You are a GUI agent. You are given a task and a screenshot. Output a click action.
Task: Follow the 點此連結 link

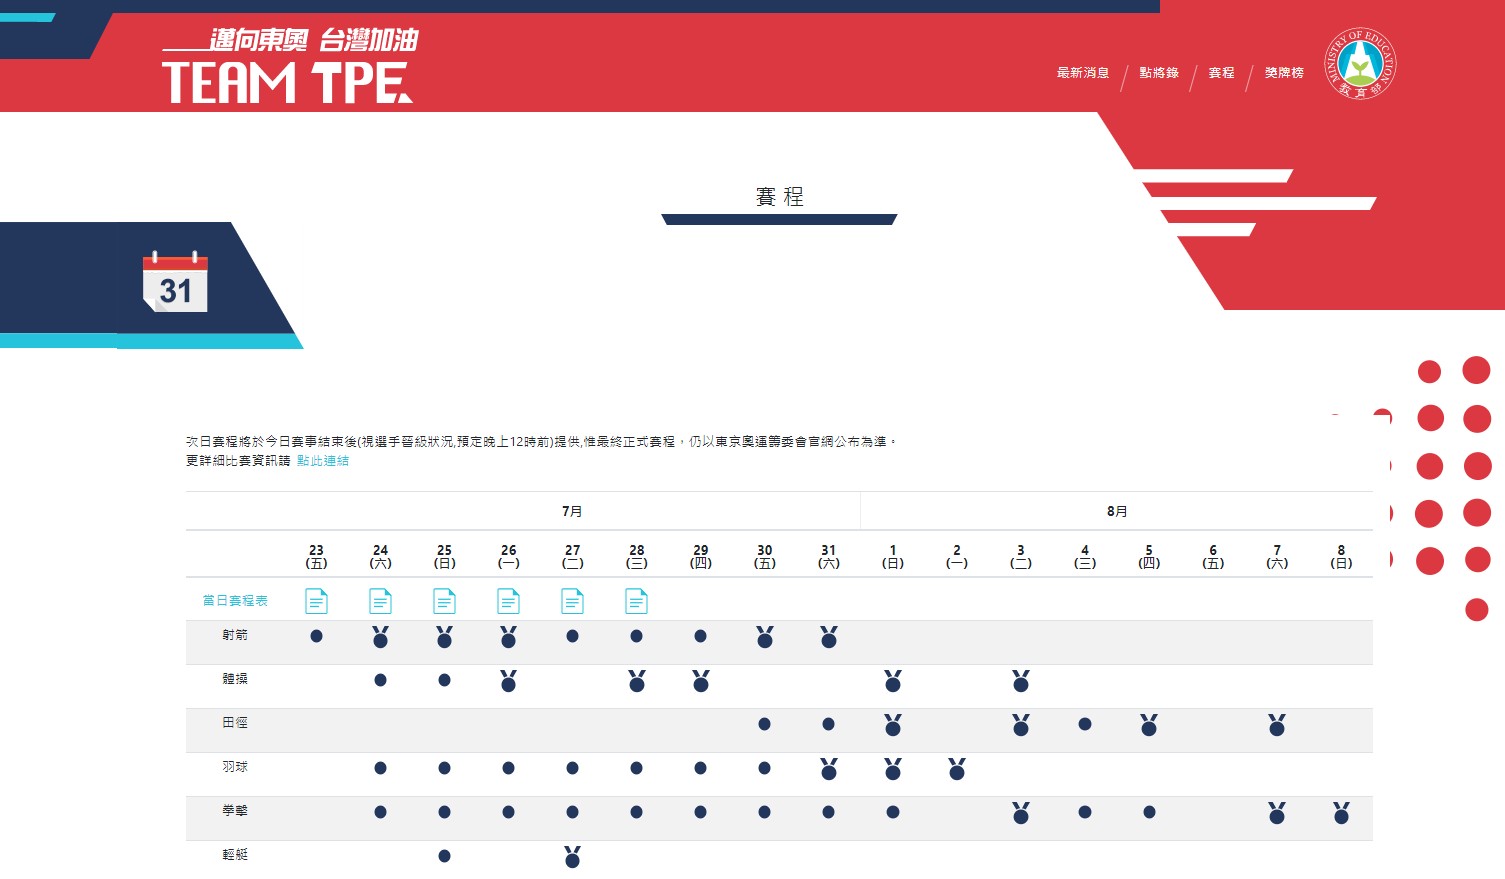pyautogui.click(x=323, y=461)
